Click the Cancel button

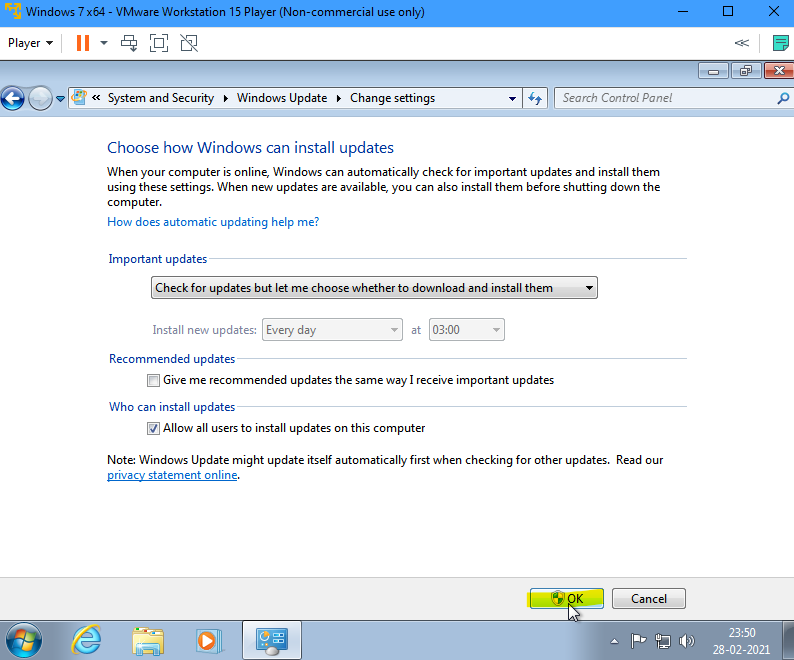[649, 599]
